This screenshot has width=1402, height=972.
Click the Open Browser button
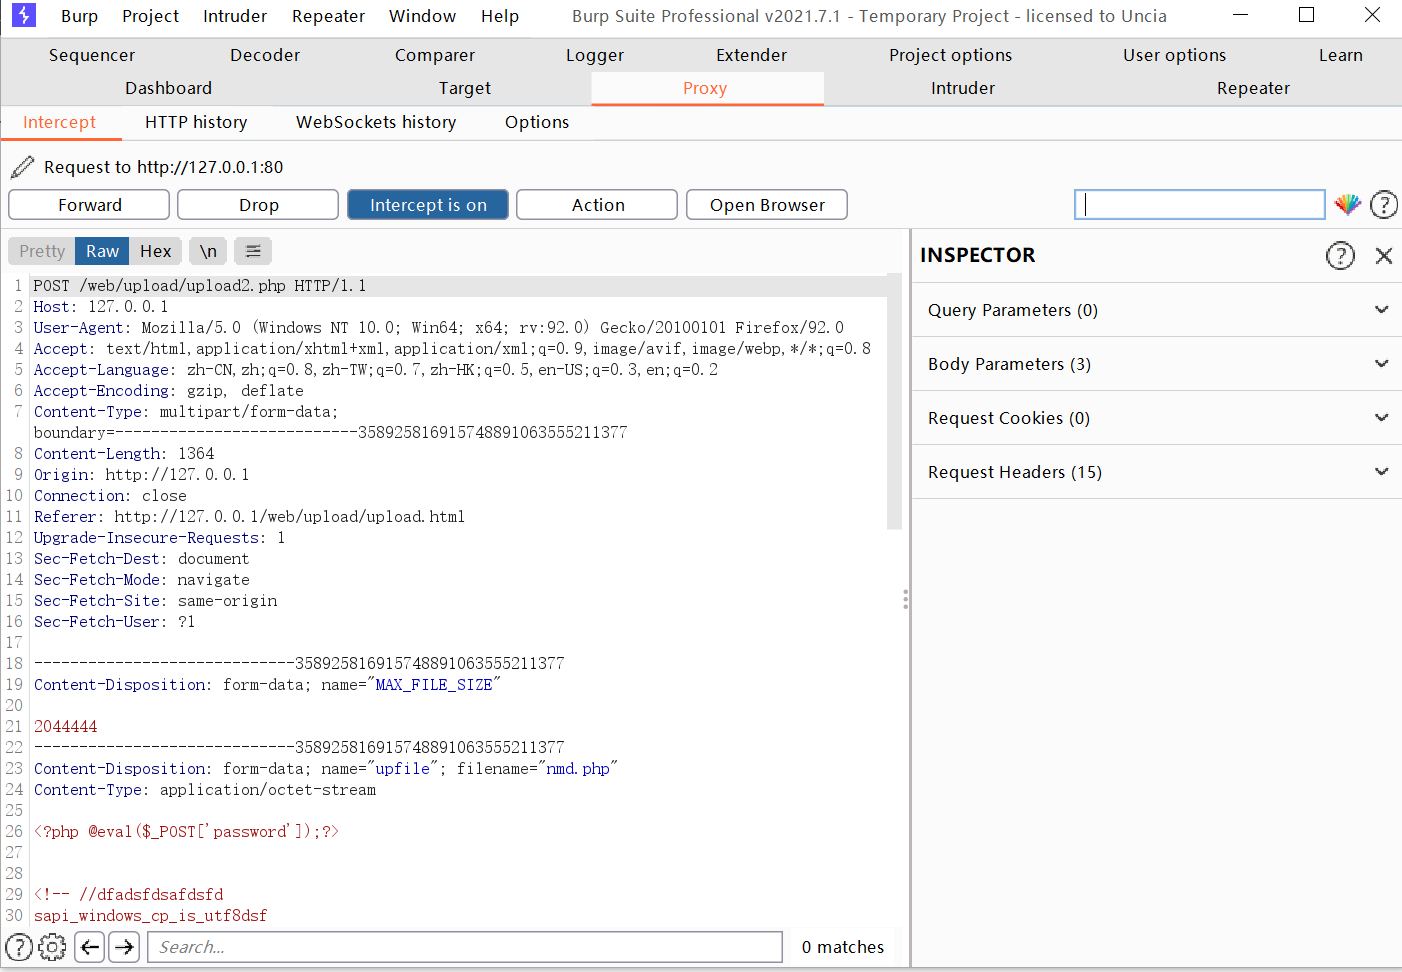(x=767, y=205)
